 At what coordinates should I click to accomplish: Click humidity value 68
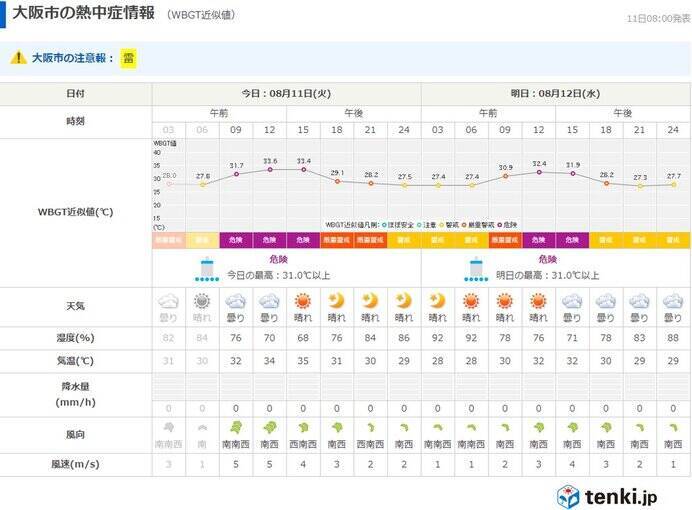[x=303, y=338]
